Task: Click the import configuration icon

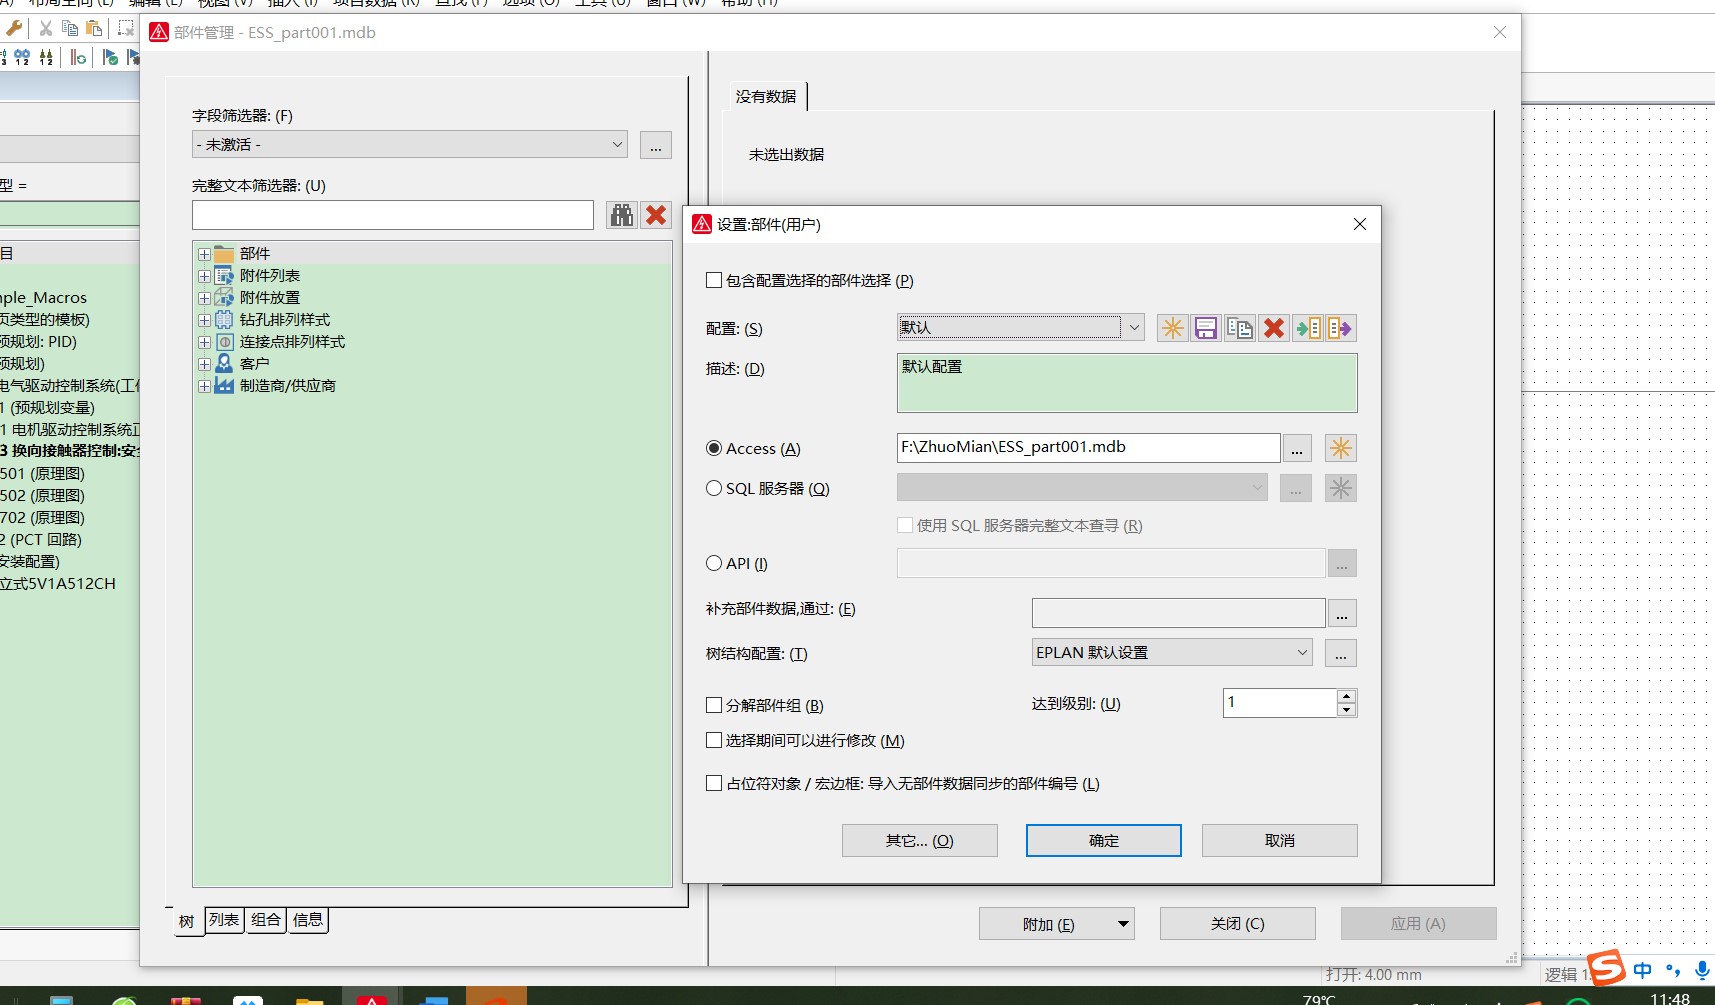Action: coord(1308,328)
